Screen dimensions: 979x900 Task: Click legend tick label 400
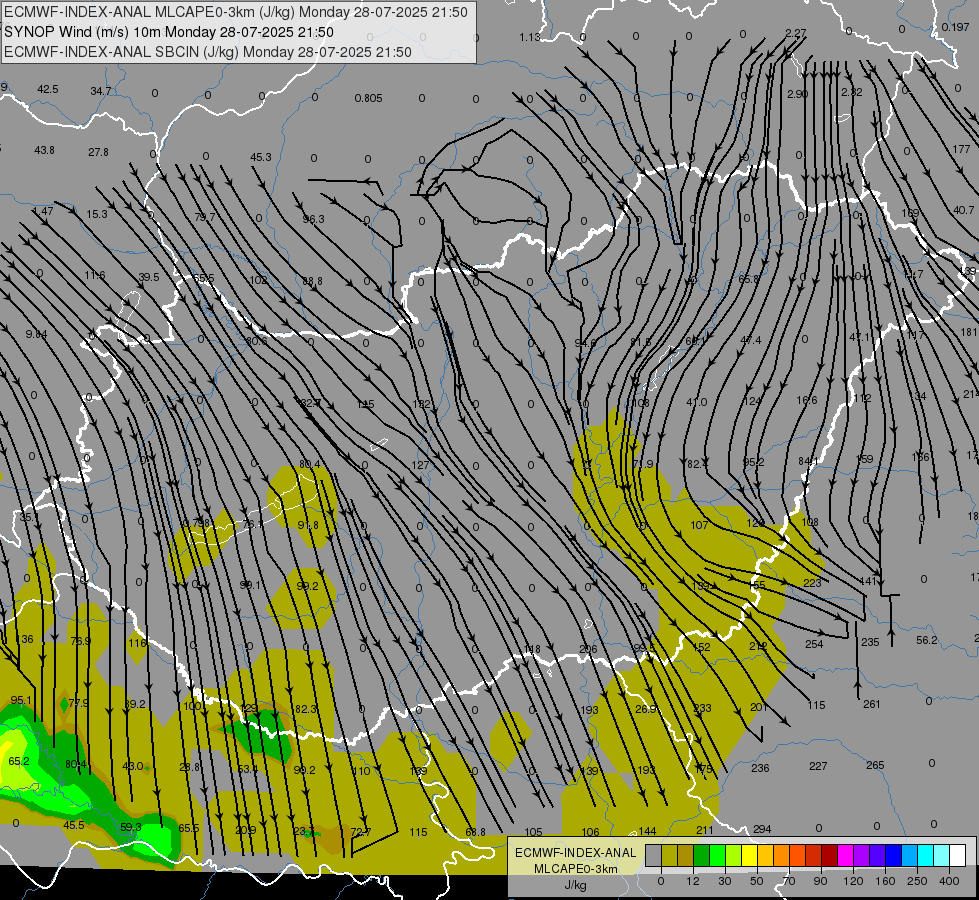click(x=949, y=881)
